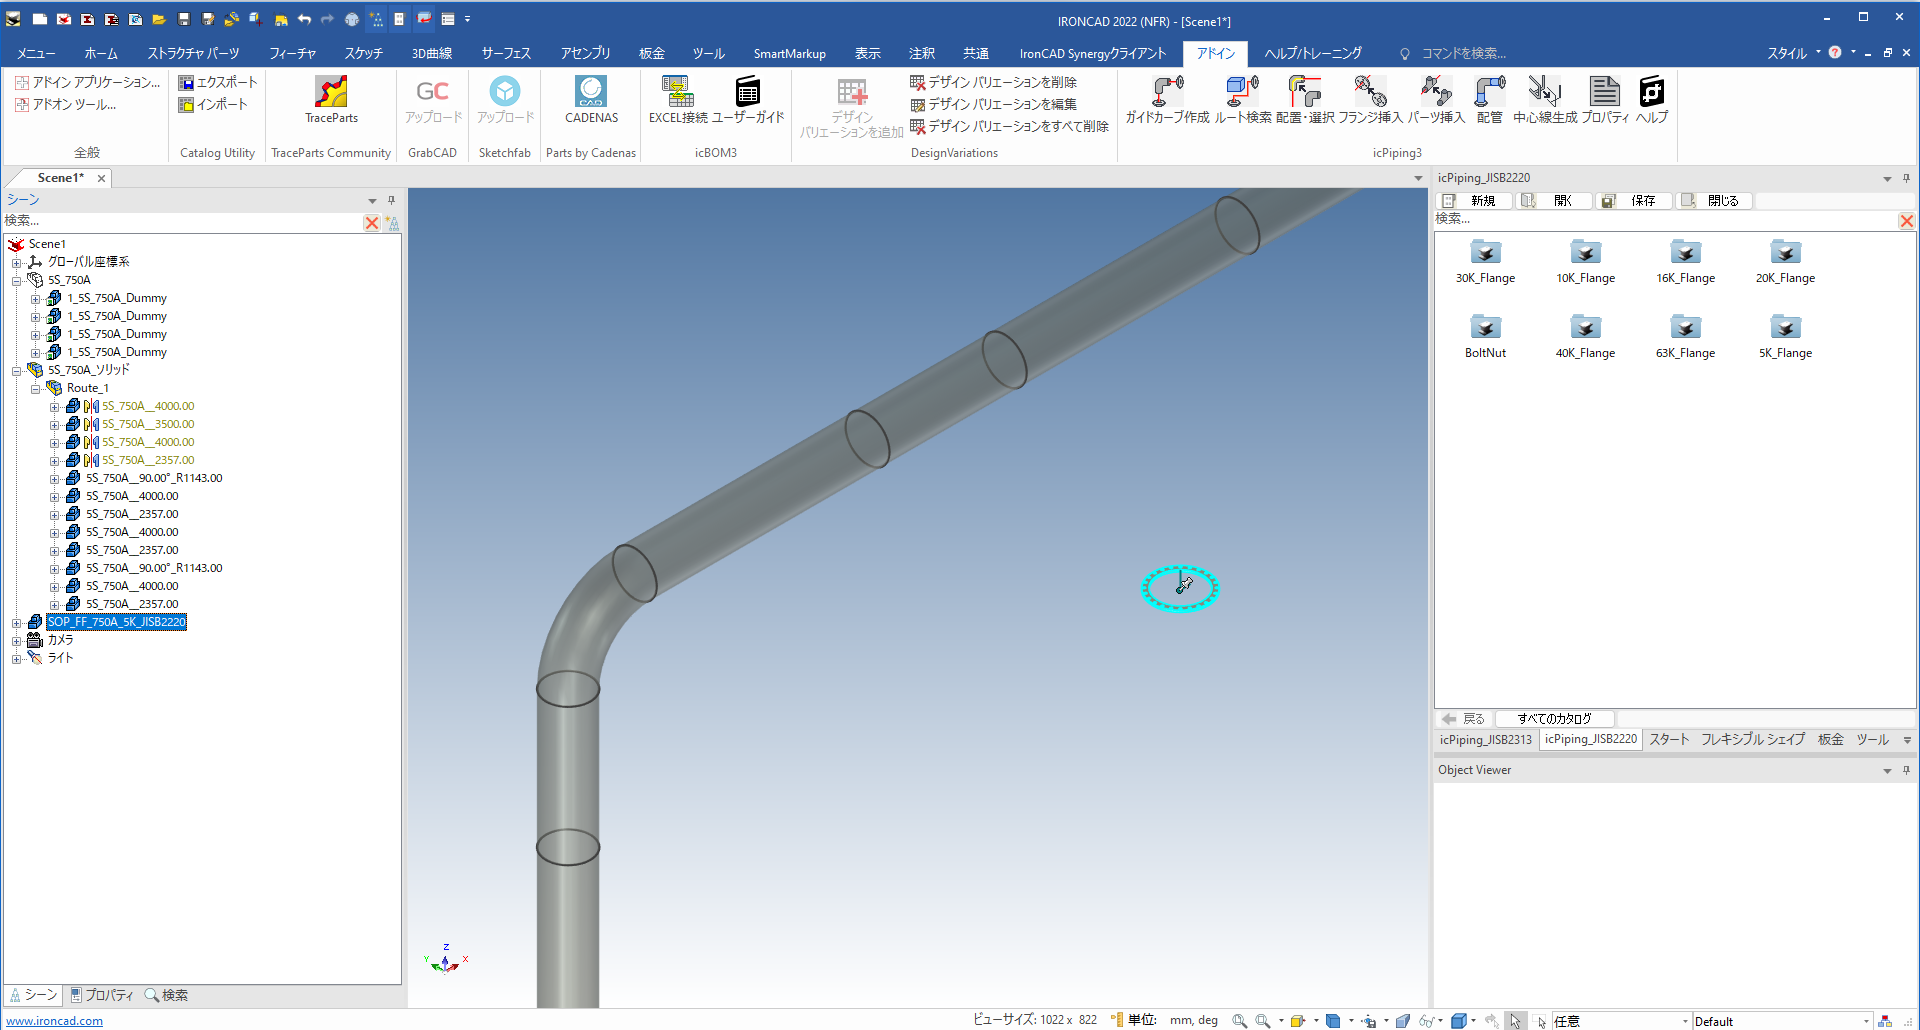This screenshot has height=1030, width=1920.
Task: Pin the icPiping_JISB2220 catalog panel
Action: pyautogui.click(x=1906, y=178)
